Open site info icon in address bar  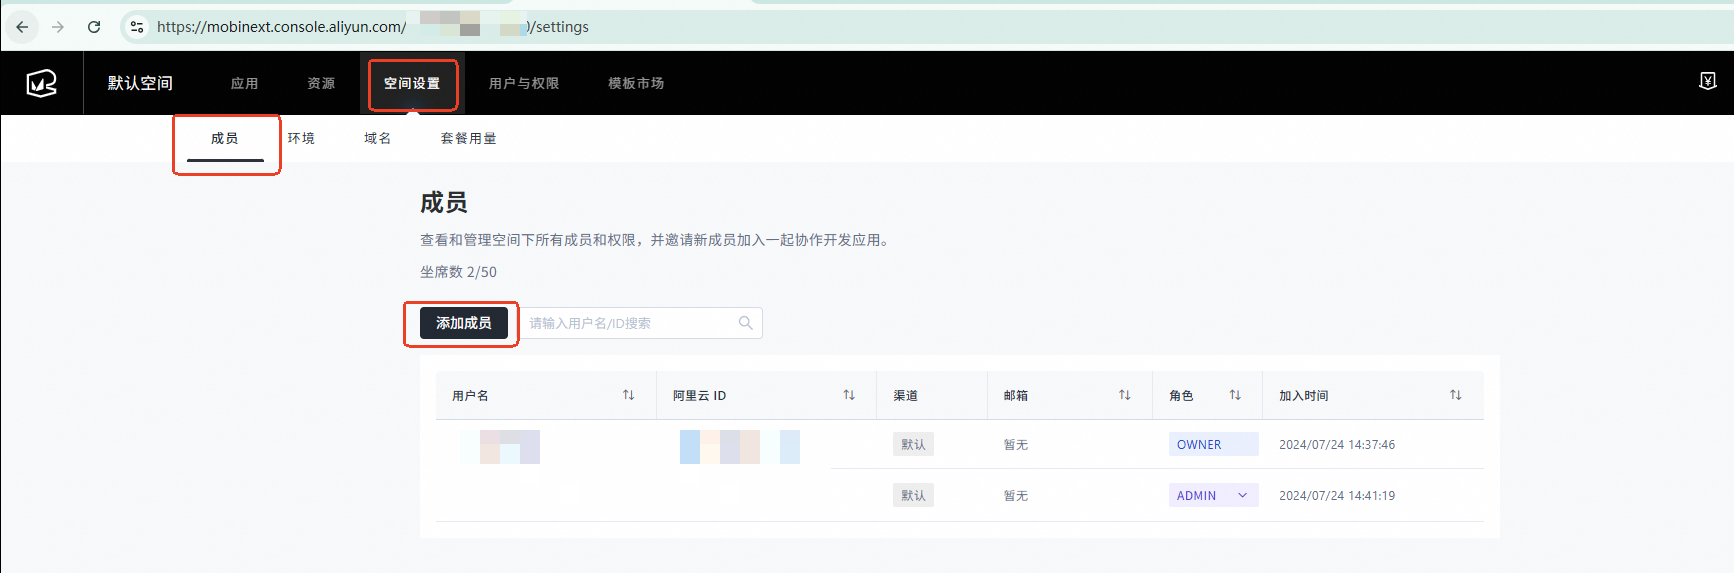(137, 27)
